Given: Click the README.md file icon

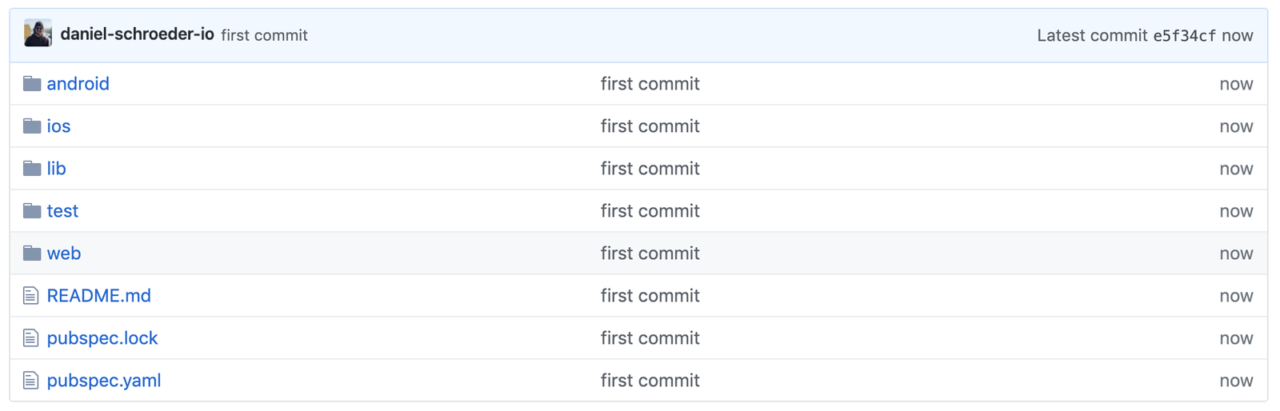Looking at the screenshot, I should [31, 296].
